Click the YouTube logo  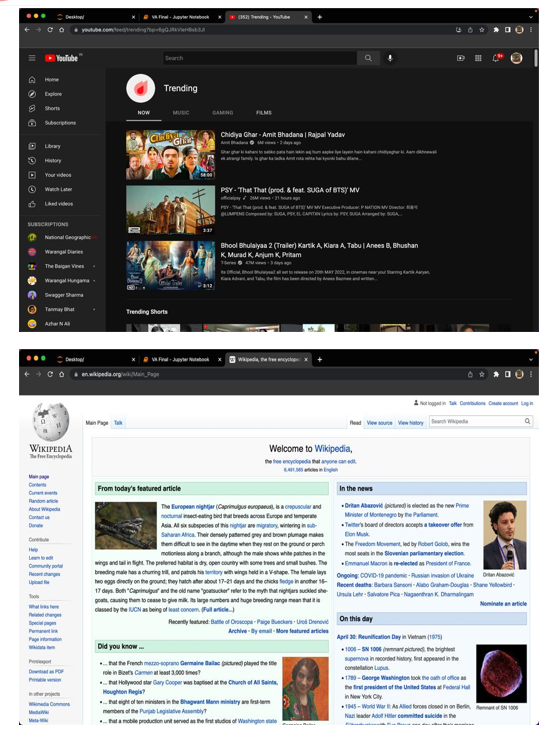(62, 58)
